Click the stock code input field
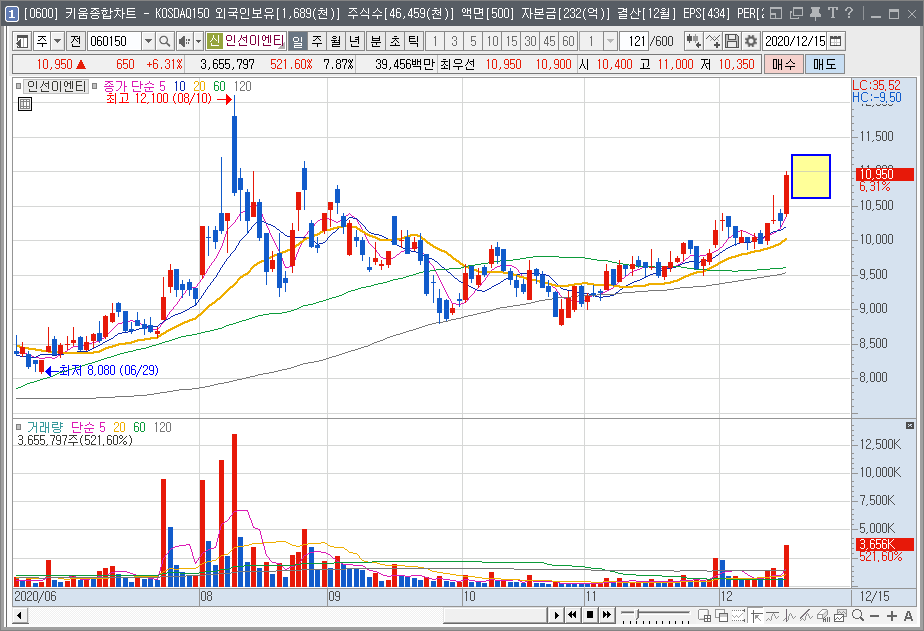 pyautogui.click(x=114, y=41)
